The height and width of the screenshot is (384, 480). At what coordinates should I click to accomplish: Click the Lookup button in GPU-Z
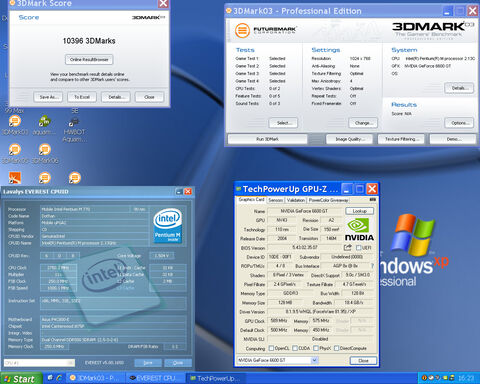click(x=360, y=211)
